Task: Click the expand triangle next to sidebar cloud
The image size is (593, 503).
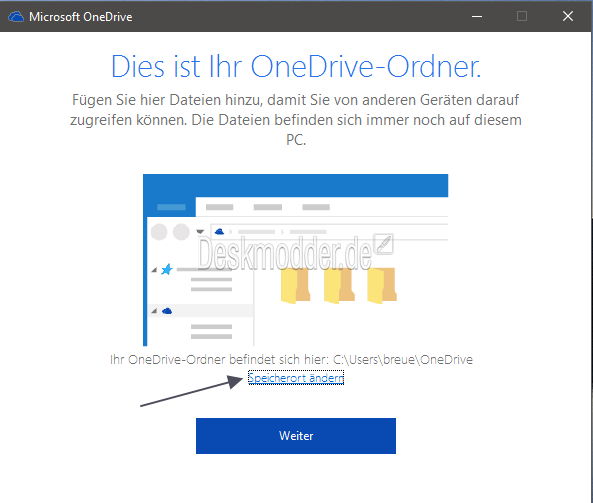Action: (x=154, y=311)
